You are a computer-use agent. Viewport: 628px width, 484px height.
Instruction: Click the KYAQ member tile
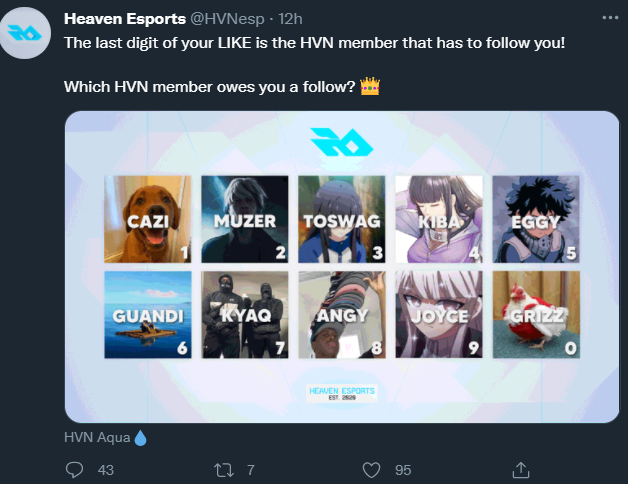click(245, 315)
